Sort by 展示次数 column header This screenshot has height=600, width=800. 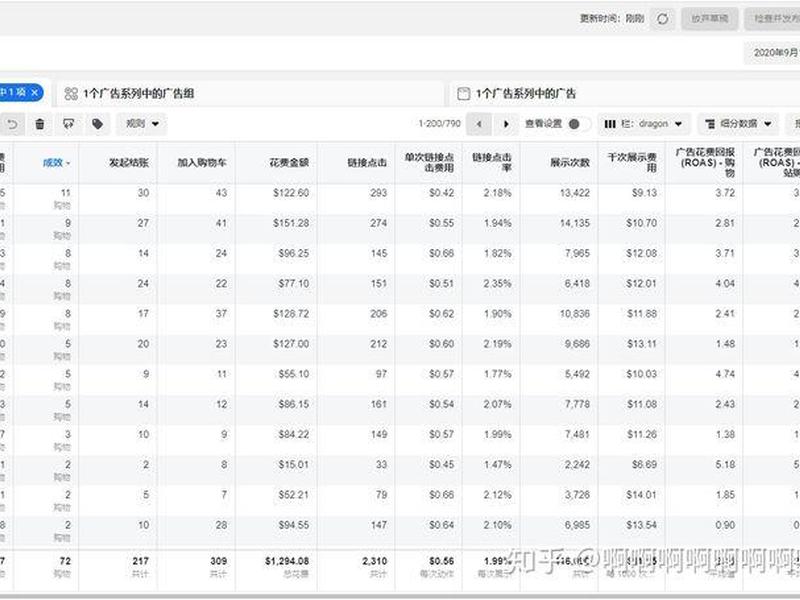click(x=570, y=163)
